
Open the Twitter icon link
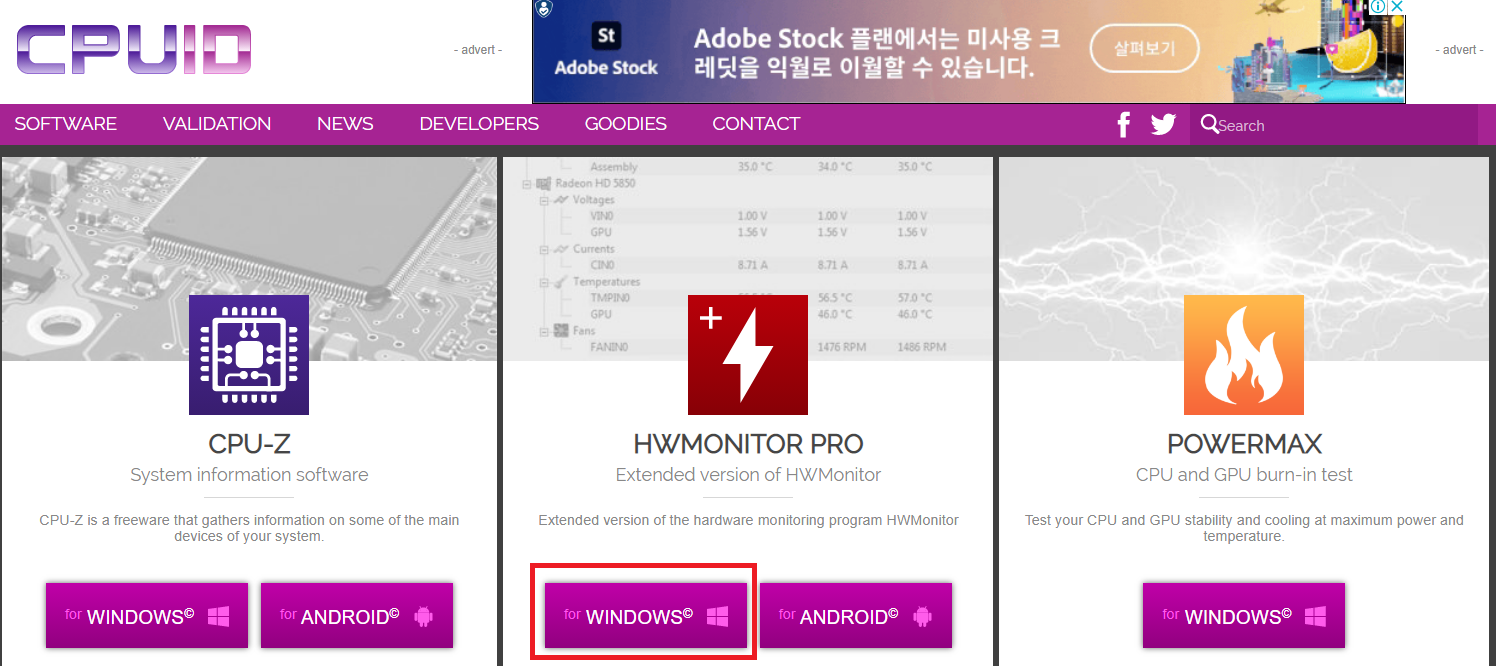pos(1163,125)
